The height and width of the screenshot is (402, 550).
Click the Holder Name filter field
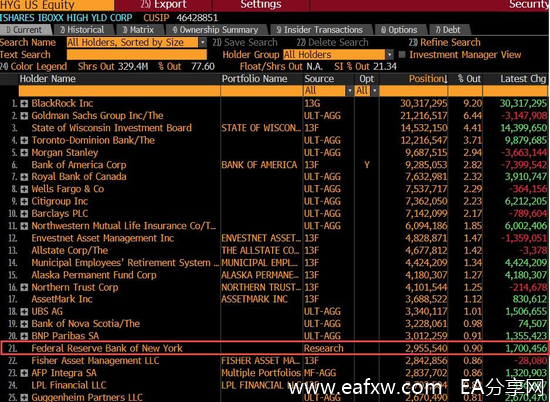(x=119, y=91)
